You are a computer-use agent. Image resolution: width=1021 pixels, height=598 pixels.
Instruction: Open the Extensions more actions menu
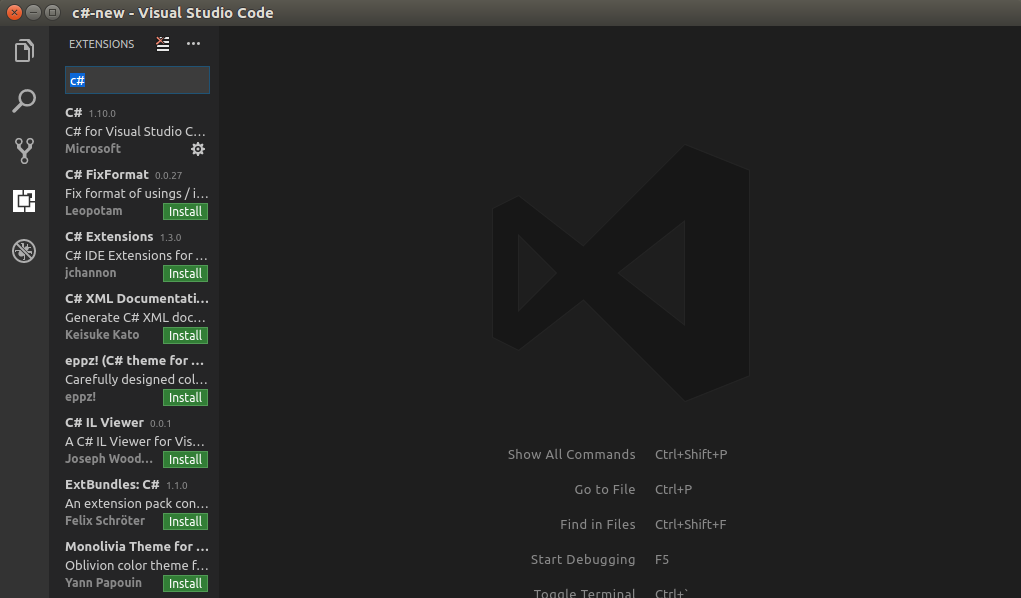[x=193, y=44]
